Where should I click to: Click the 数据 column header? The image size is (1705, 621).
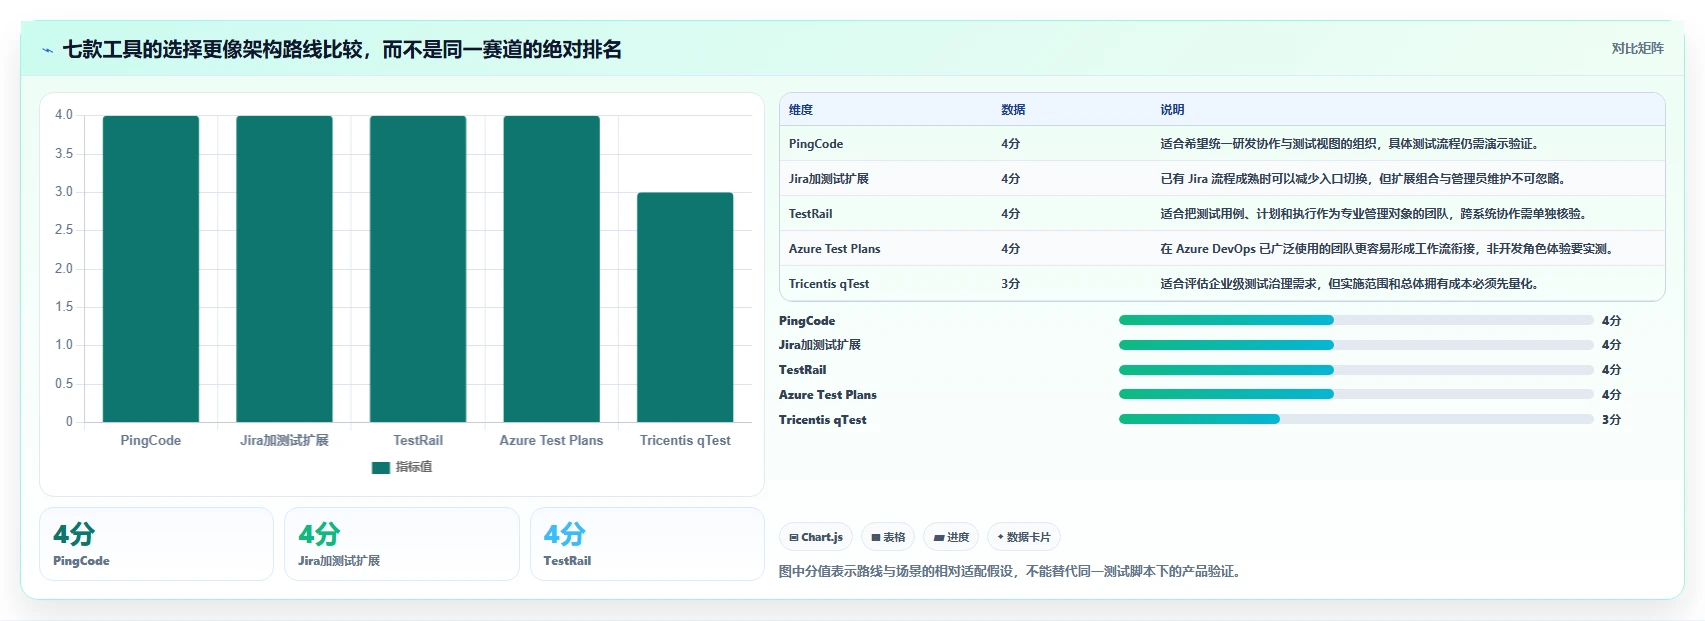pos(1013,110)
